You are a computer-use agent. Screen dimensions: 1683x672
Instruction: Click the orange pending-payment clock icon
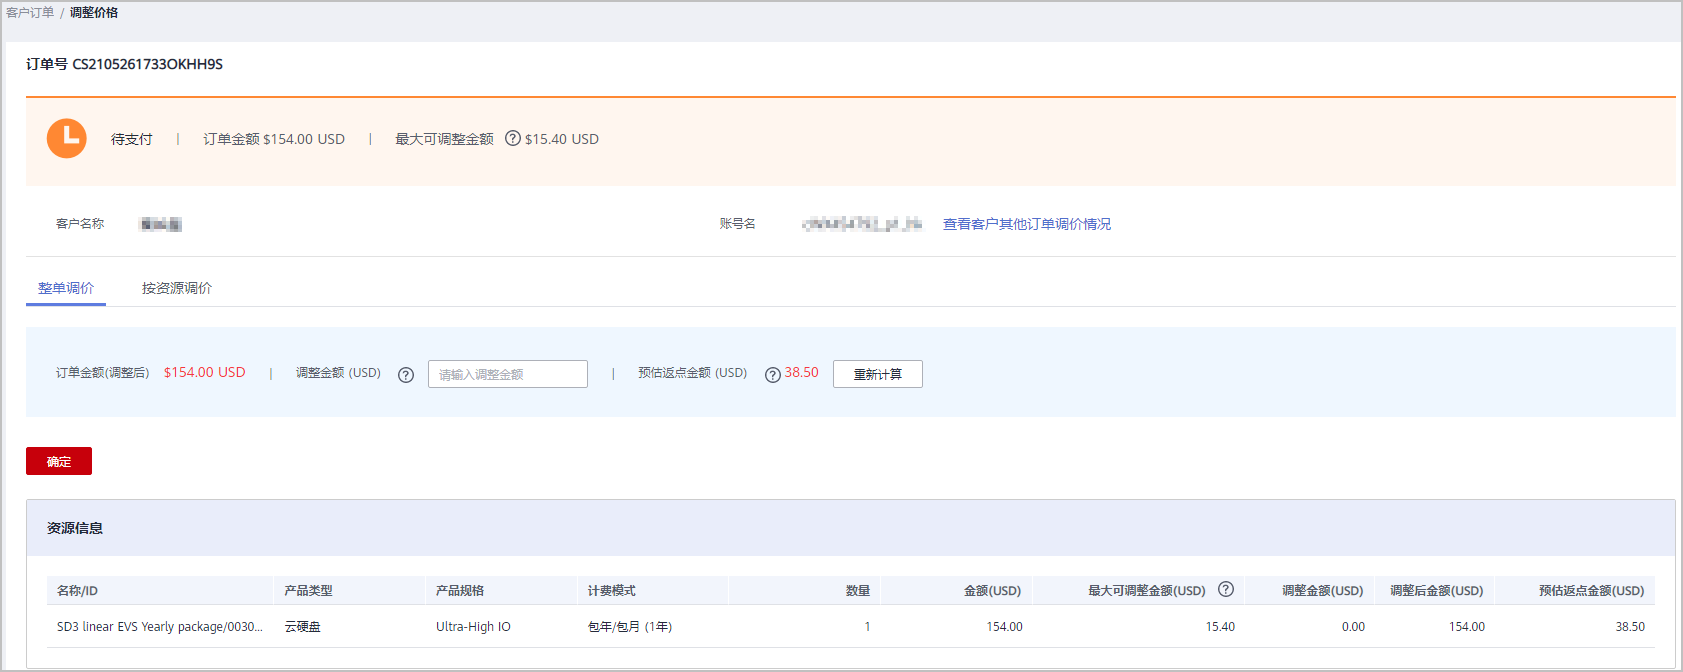pos(67,139)
